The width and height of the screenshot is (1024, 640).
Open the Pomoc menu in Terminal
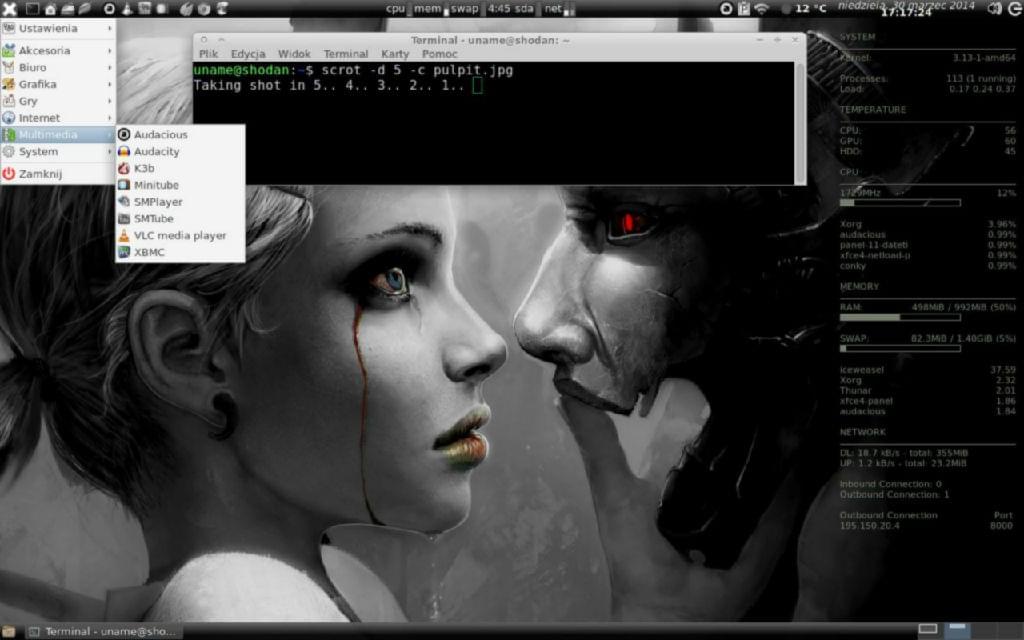click(x=439, y=54)
